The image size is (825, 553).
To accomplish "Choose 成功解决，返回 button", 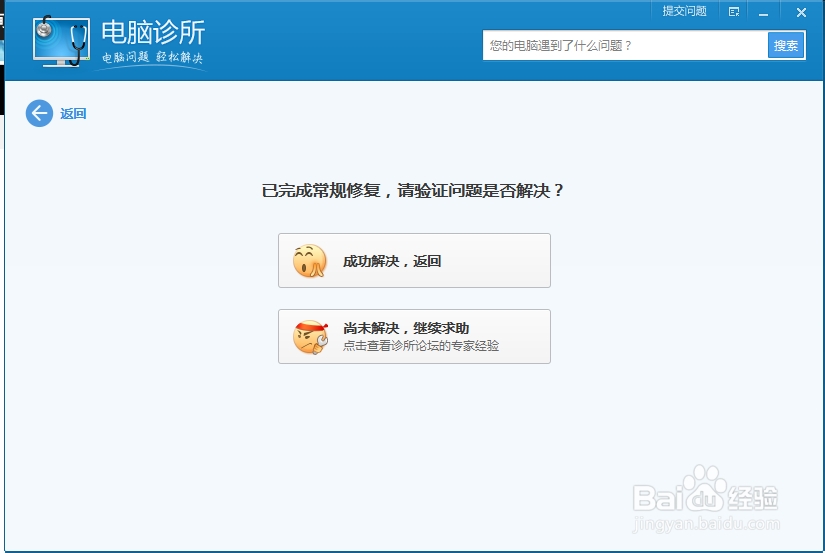I will [x=414, y=260].
